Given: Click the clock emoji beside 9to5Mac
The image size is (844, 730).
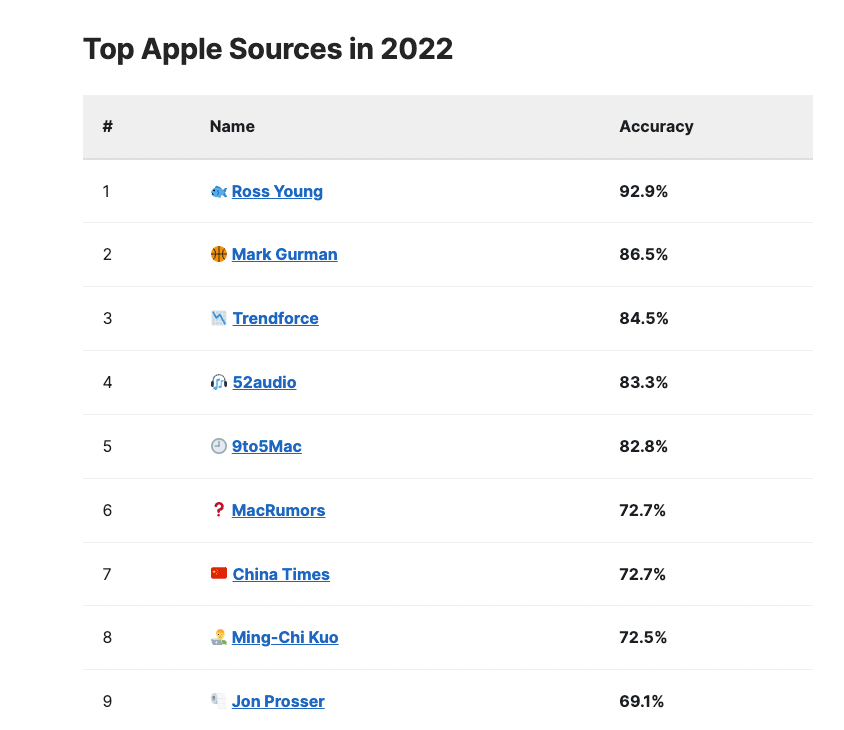Looking at the screenshot, I should coord(219,446).
